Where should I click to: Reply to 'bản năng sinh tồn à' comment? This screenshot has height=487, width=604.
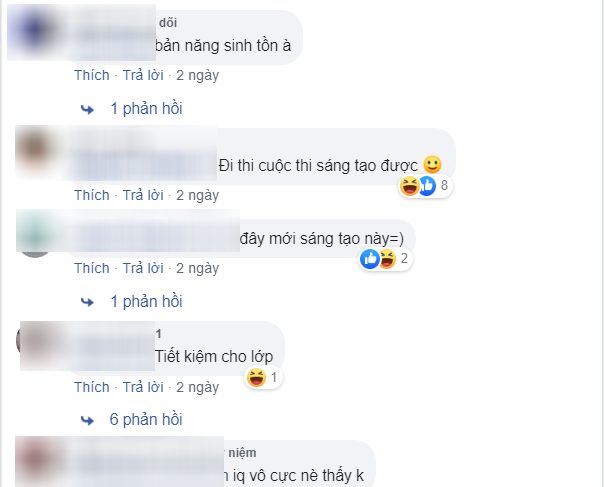[x=142, y=75]
